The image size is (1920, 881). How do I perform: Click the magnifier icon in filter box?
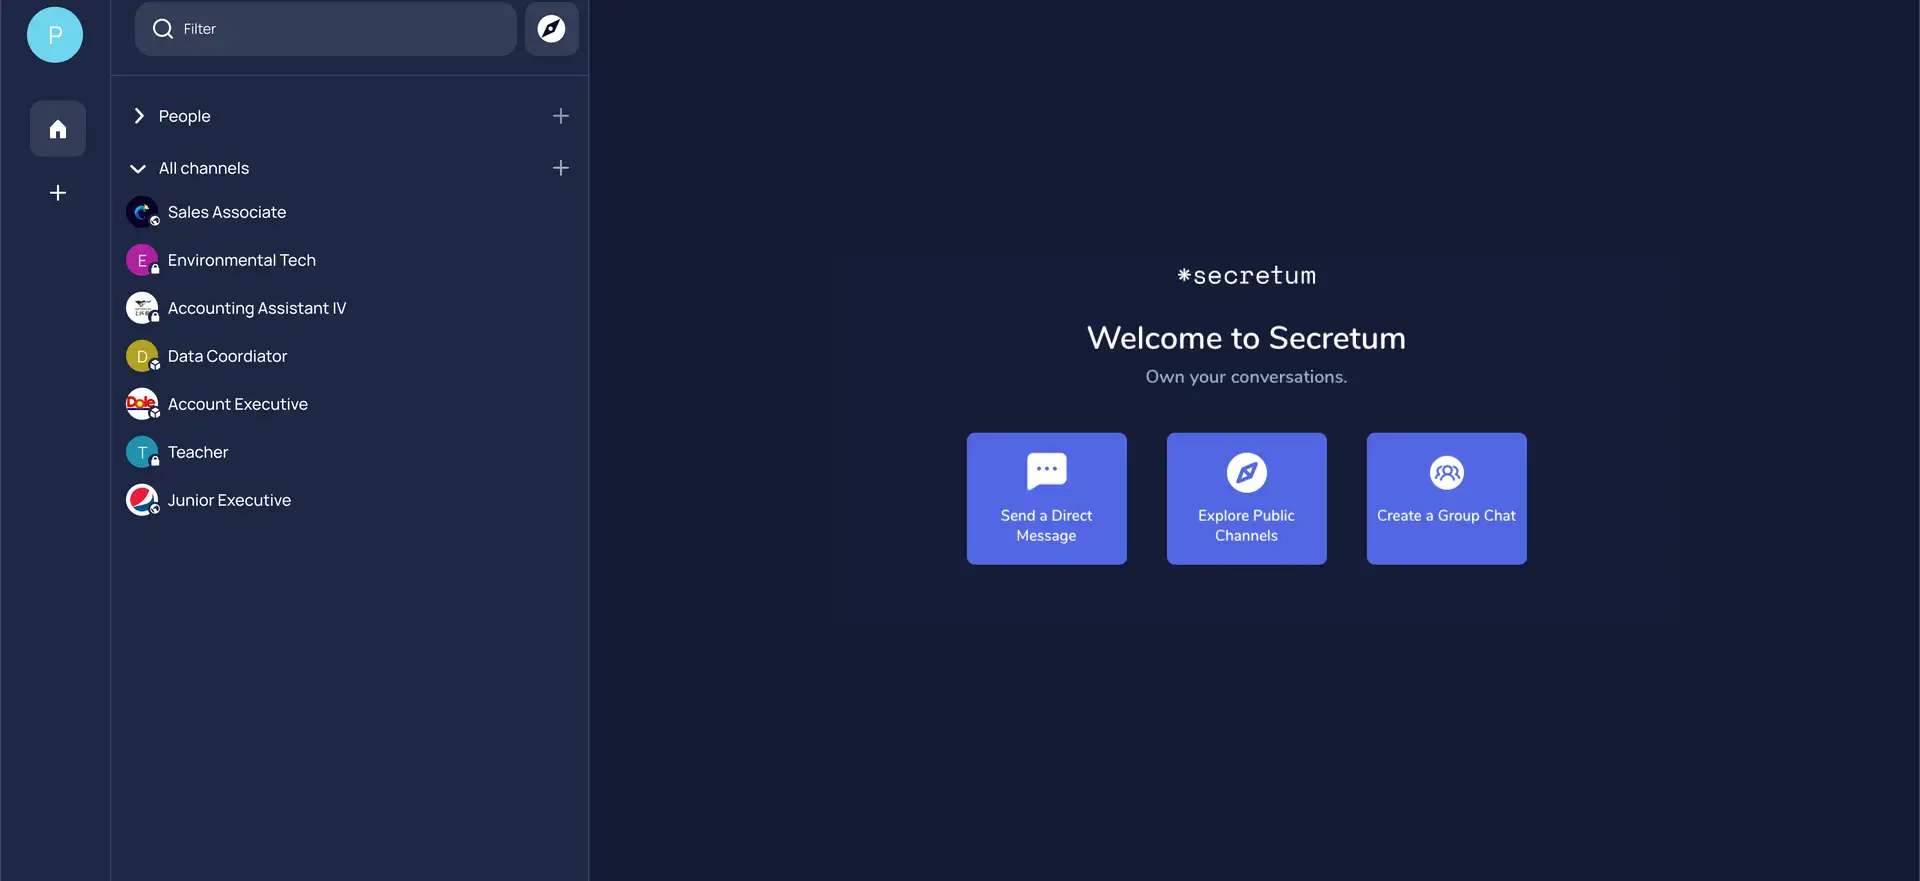pos(163,29)
